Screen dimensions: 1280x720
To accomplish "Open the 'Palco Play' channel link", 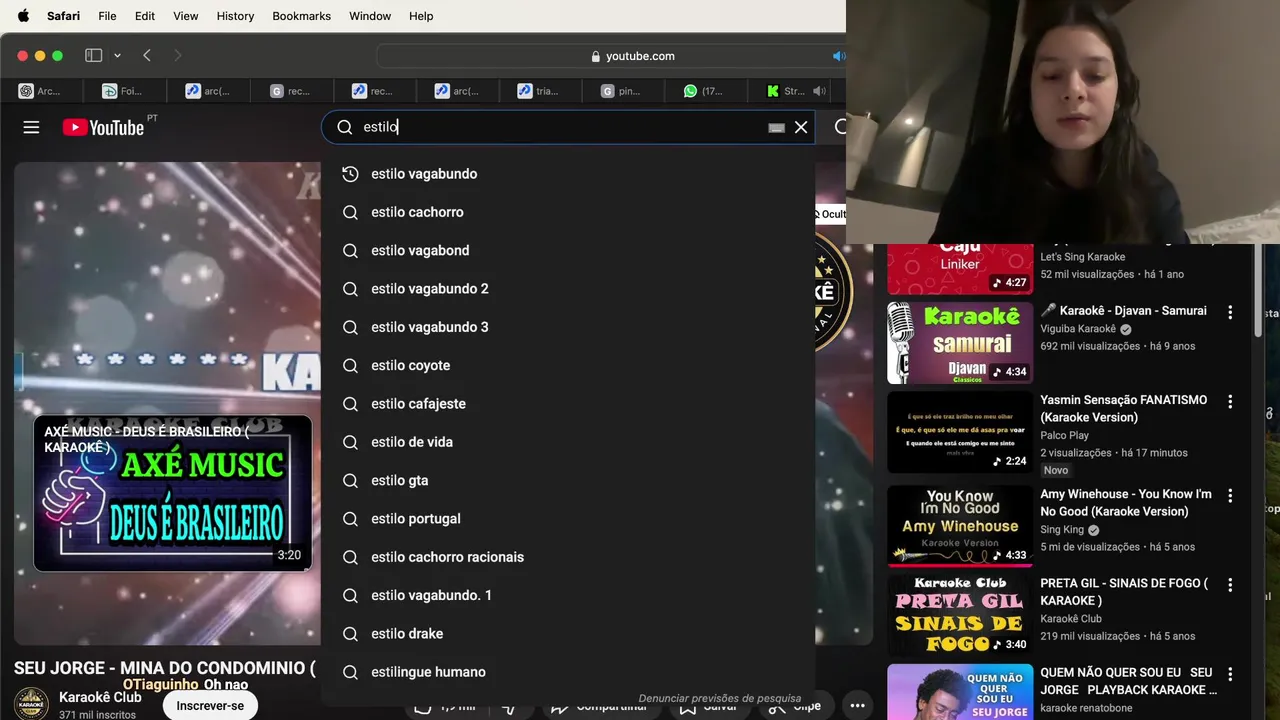I will tap(1064, 435).
